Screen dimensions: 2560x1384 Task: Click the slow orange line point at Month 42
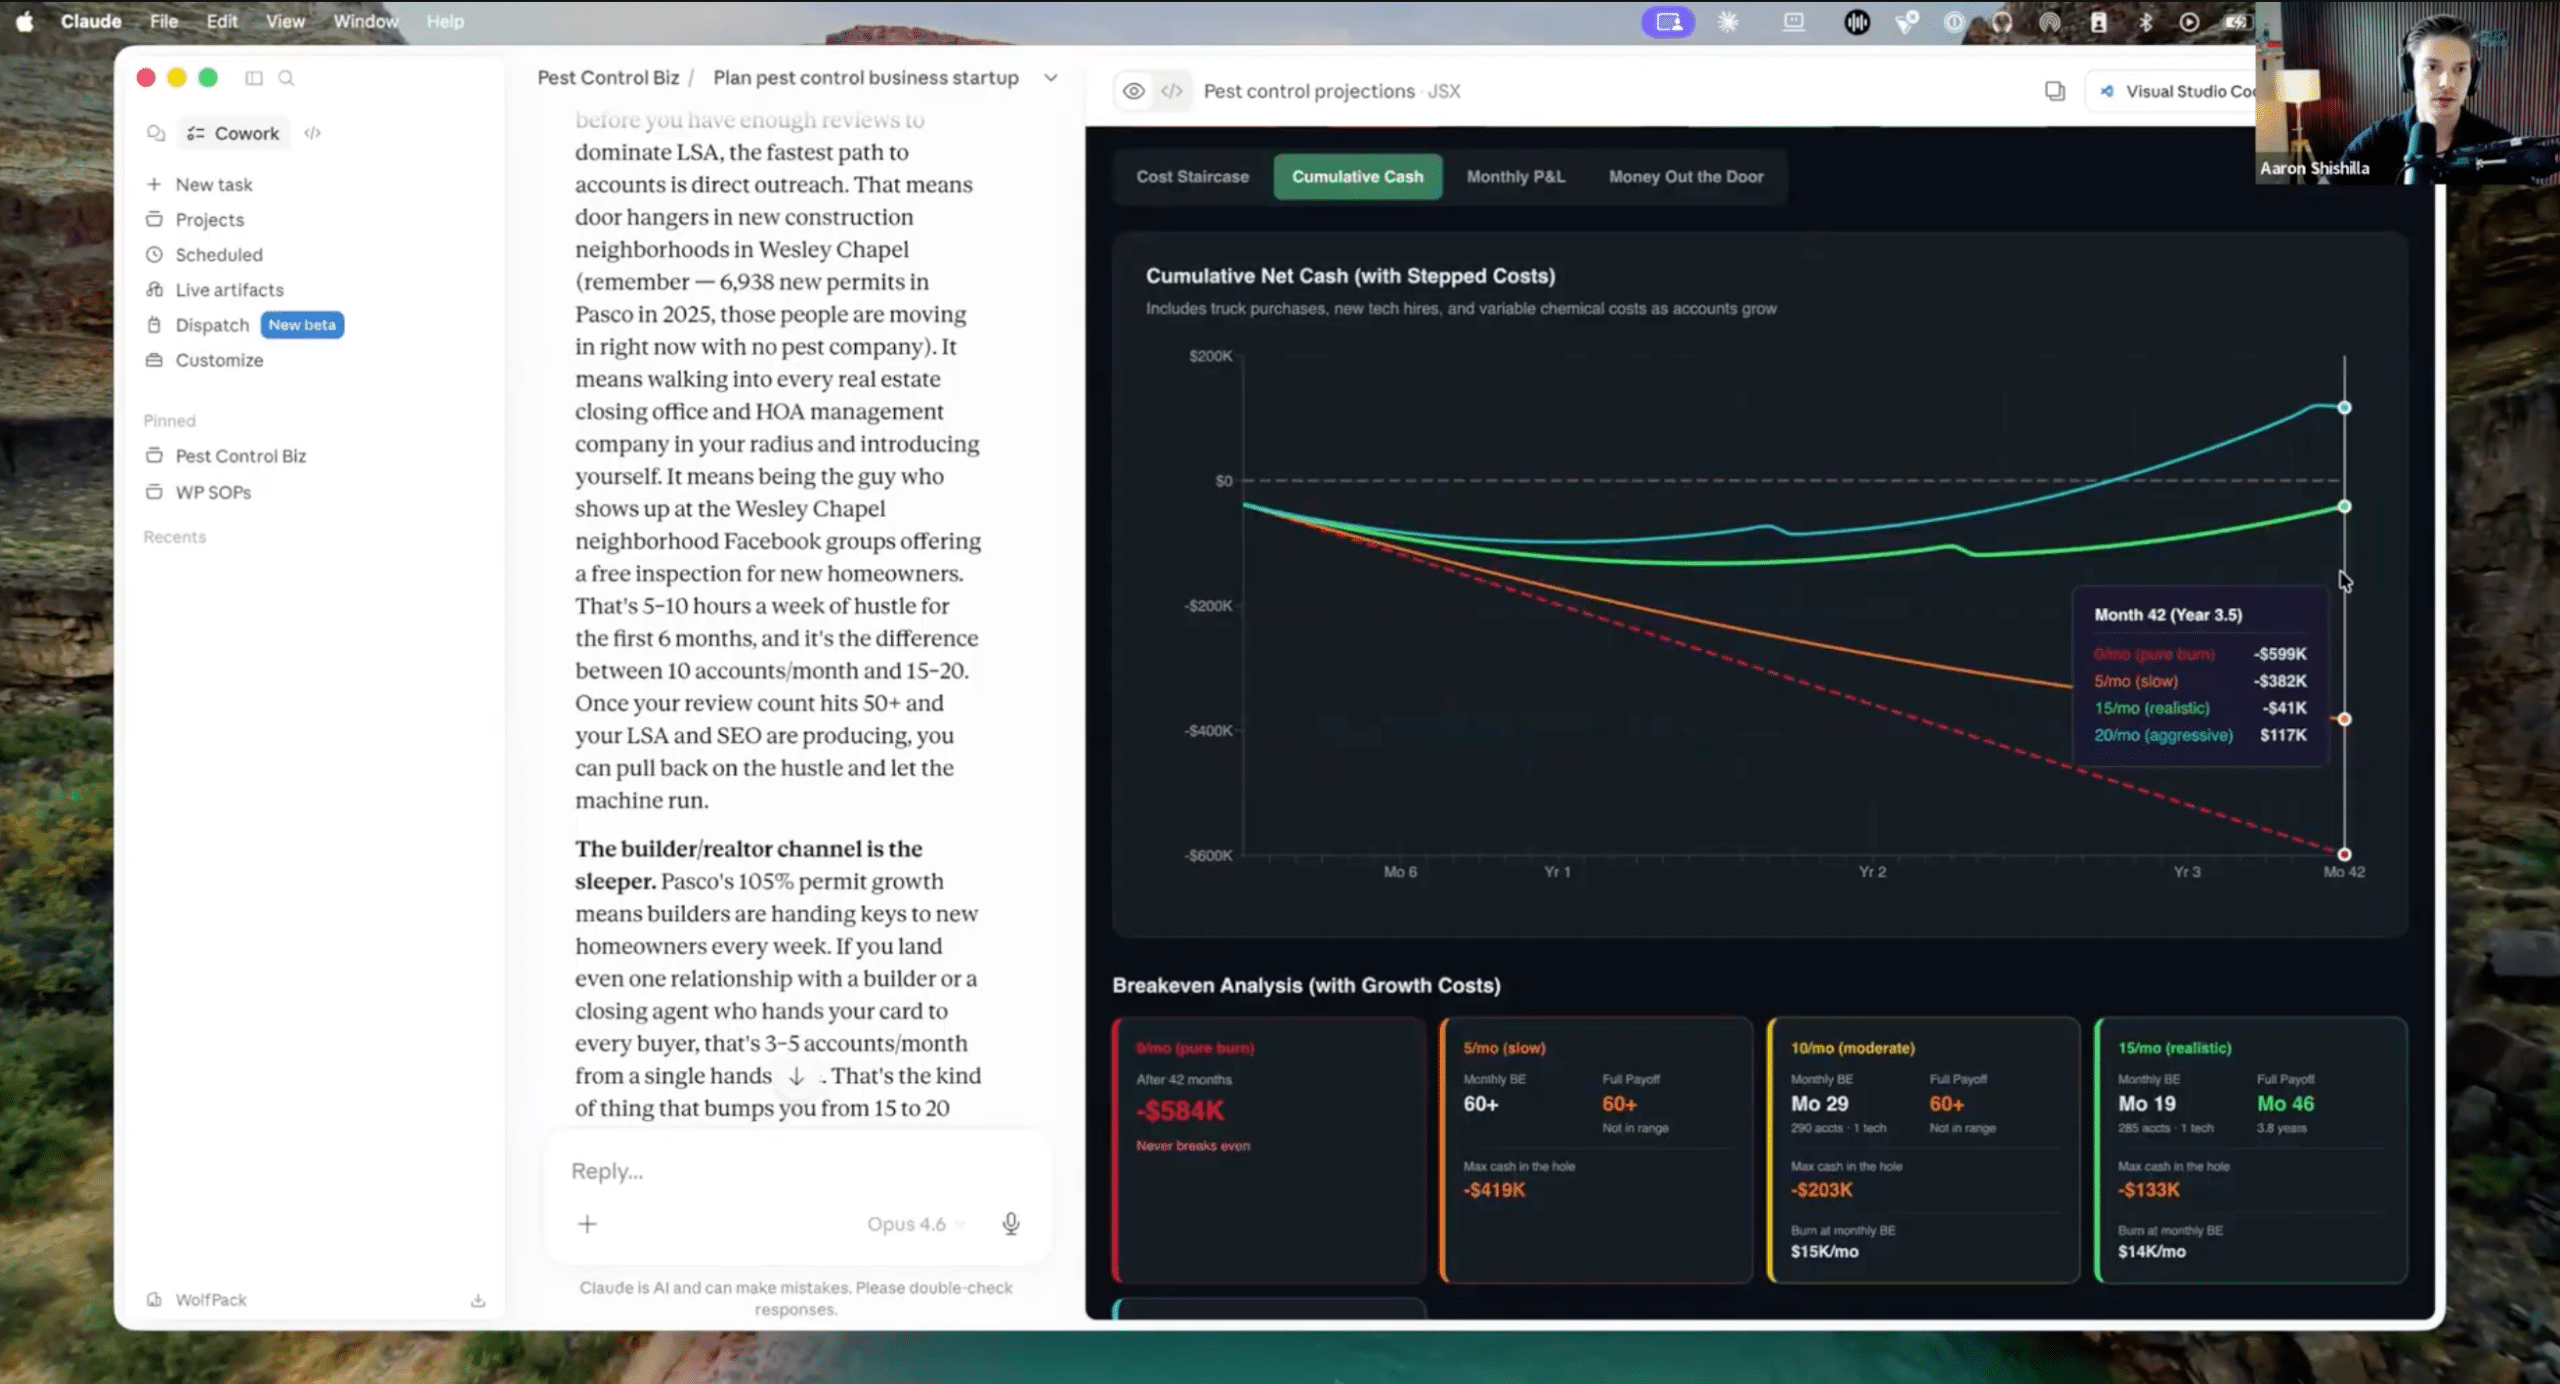pos(2344,719)
